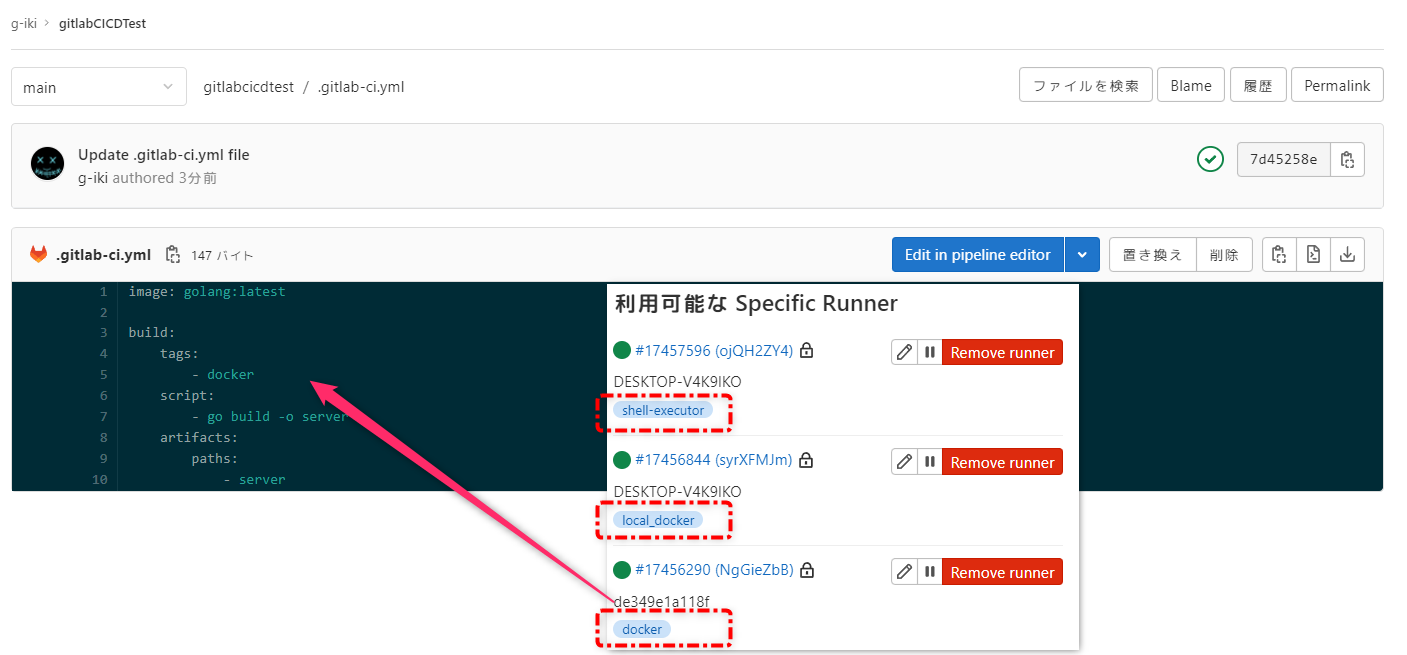The width and height of the screenshot is (1407, 655).
Task: Open the main branch selector dropdown
Action: [99, 87]
